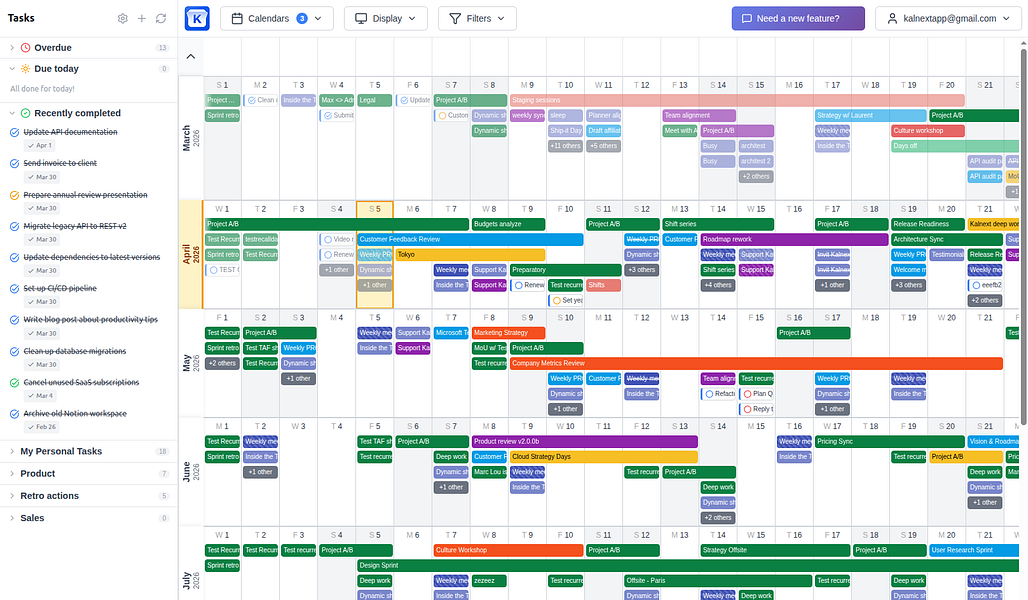Click the Overdue clock icon

(26, 47)
